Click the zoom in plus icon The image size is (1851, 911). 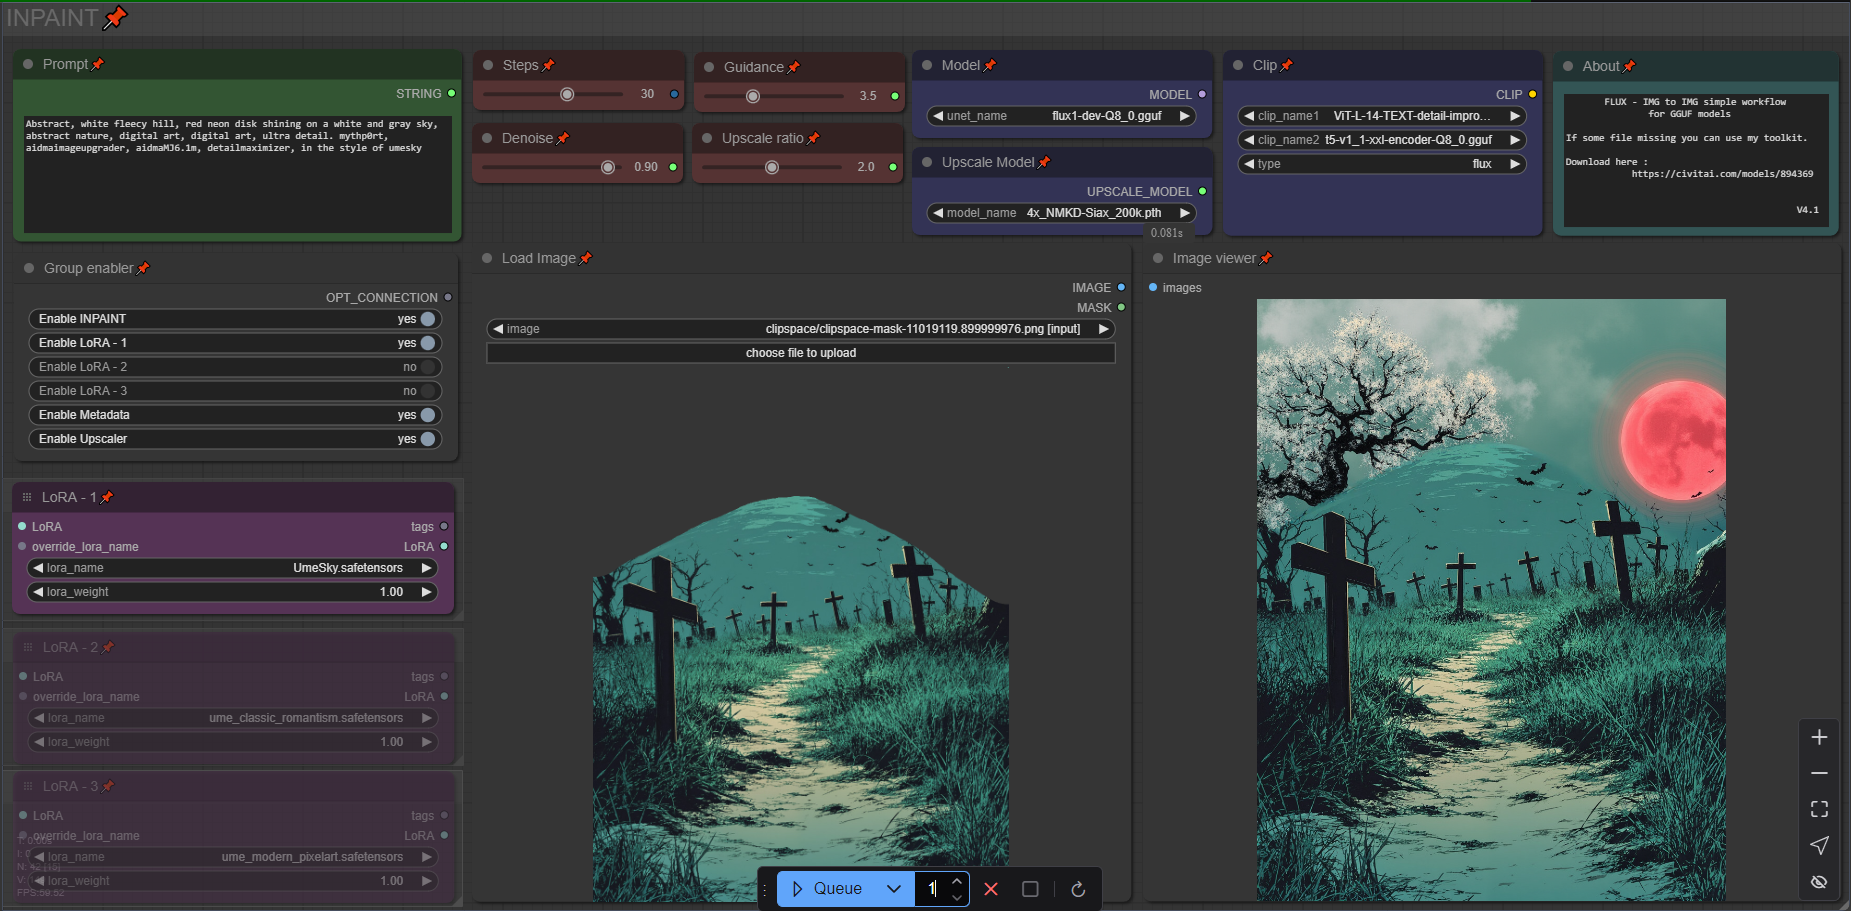point(1819,737)
